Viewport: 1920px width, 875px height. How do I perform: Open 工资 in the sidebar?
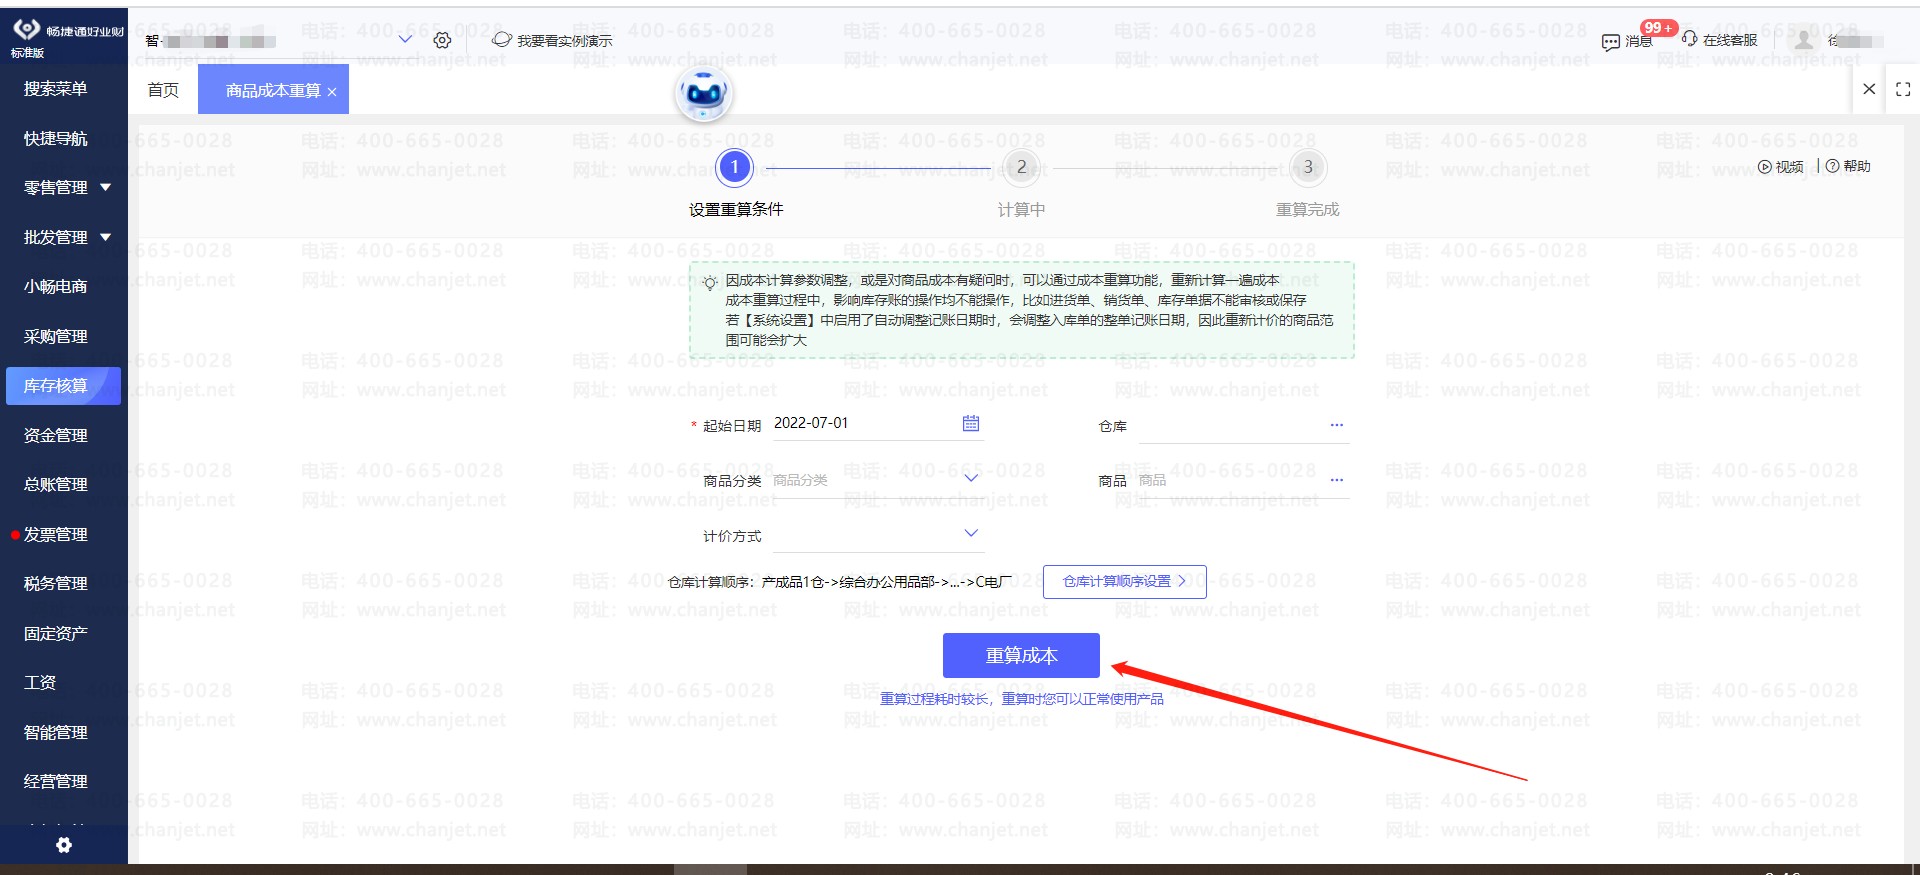(x=40, y=682)
